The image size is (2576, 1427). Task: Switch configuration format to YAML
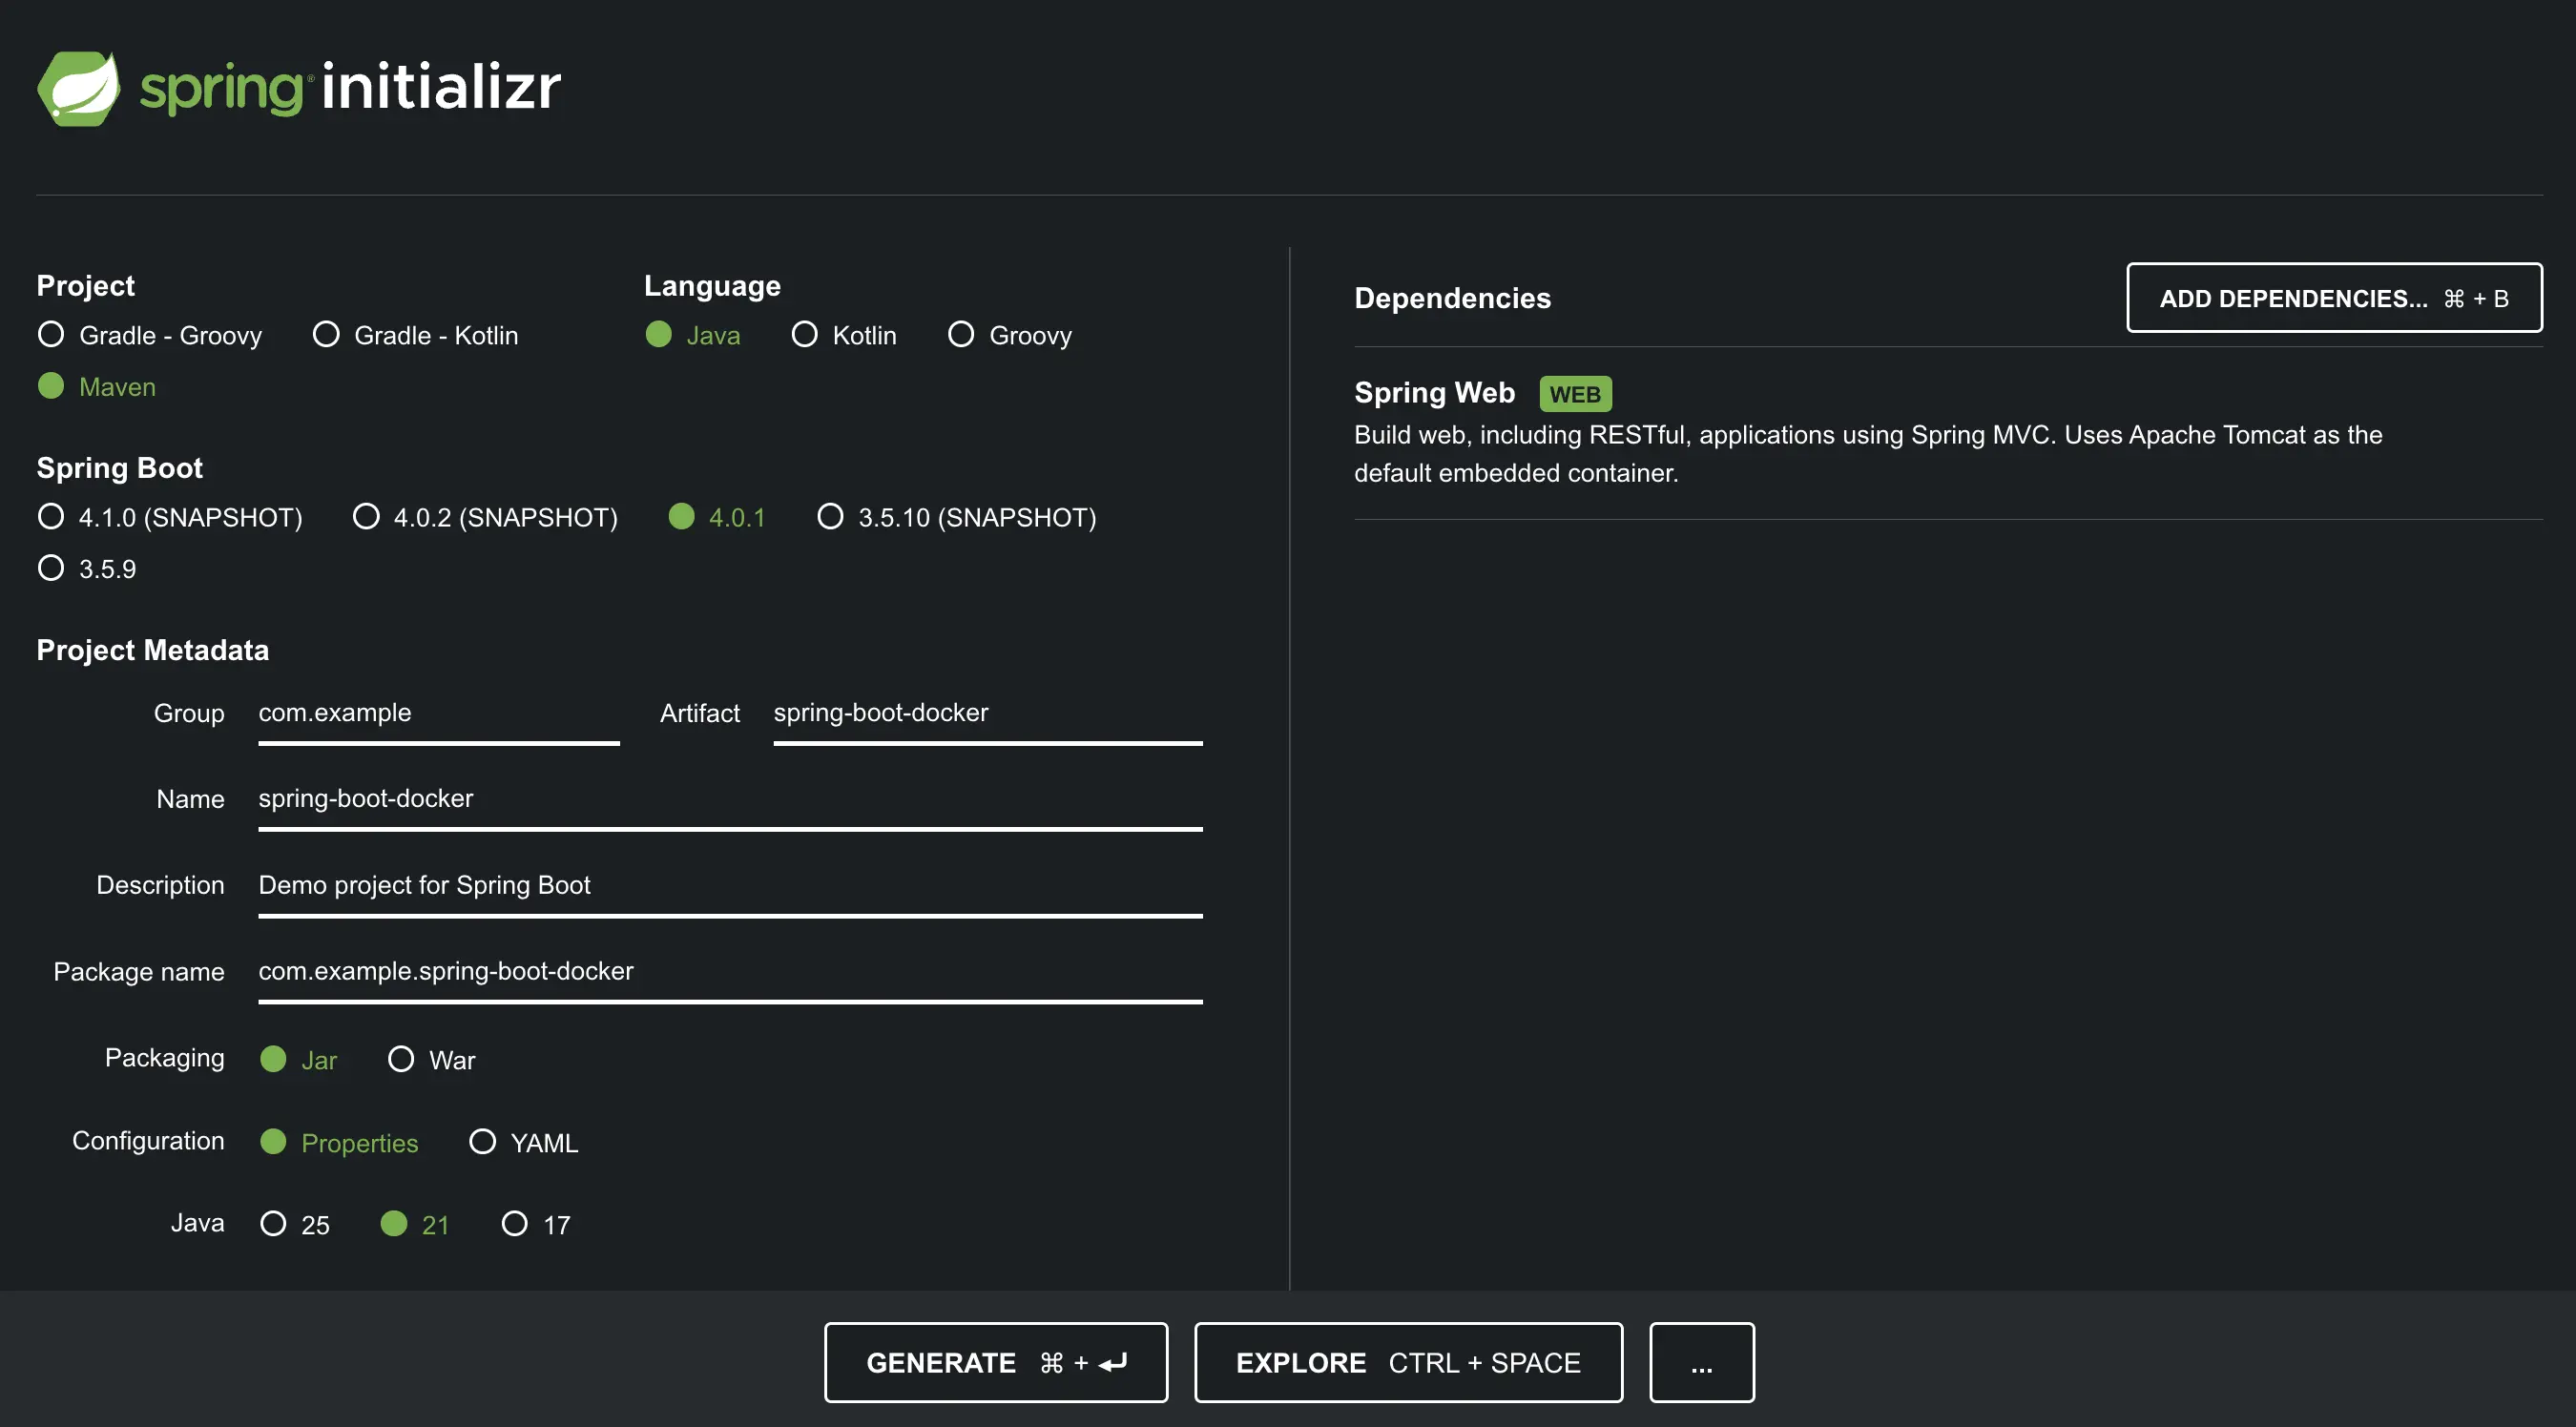pyautogui.click(x=483, y=1142)
